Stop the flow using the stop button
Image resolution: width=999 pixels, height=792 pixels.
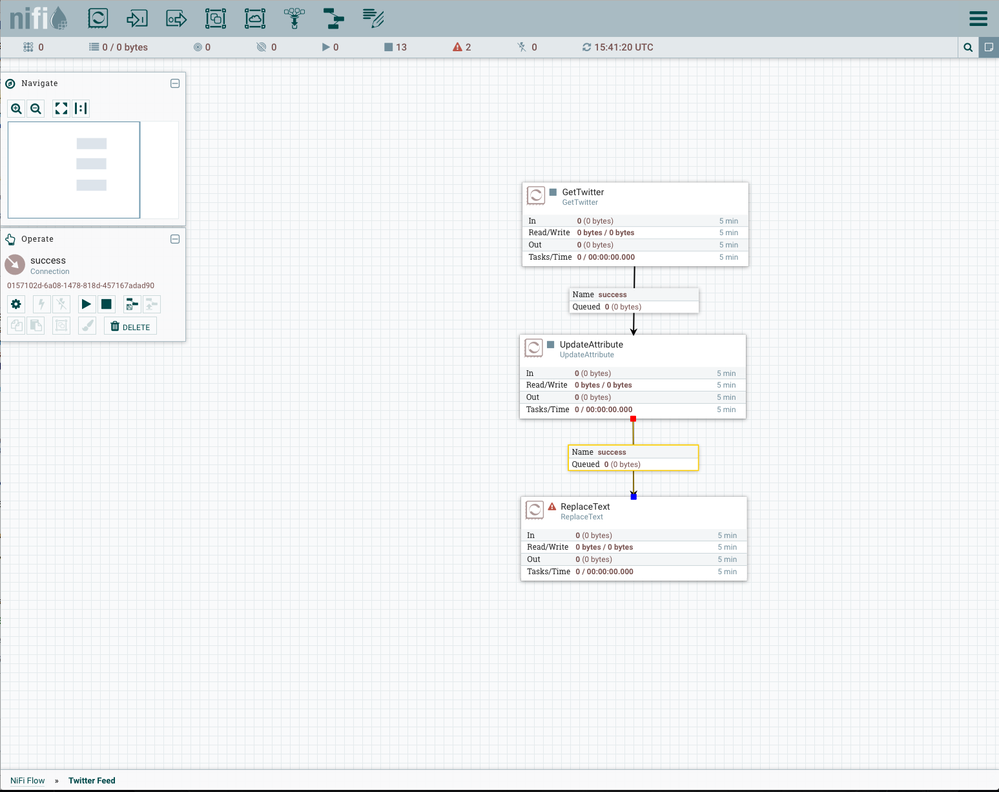coord(107,303)
